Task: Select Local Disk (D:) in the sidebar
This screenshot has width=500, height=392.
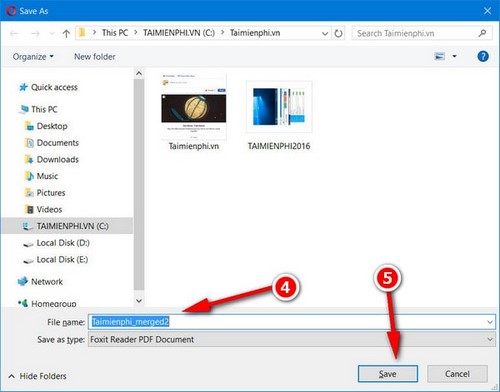Action: [56, 243]
